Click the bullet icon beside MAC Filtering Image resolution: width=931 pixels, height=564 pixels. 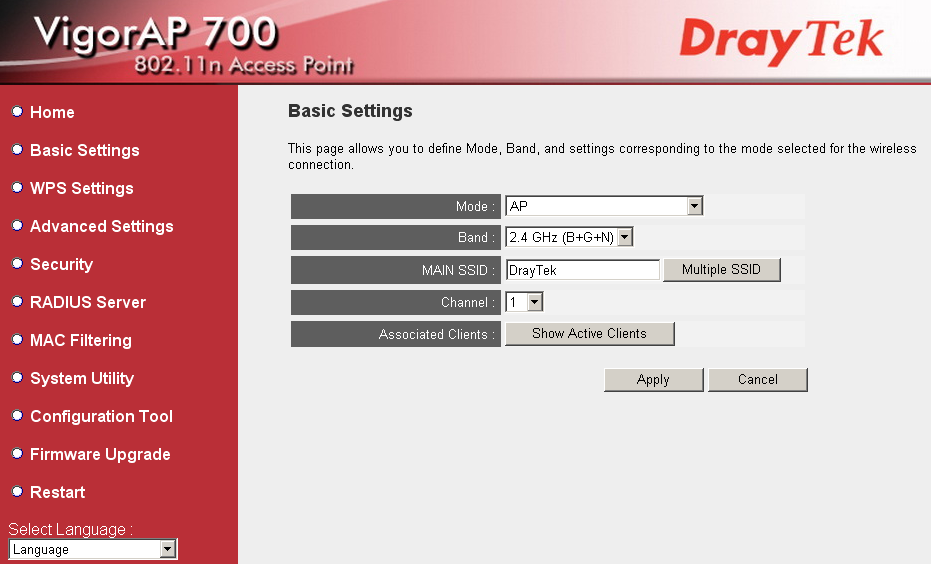point(17,339)
